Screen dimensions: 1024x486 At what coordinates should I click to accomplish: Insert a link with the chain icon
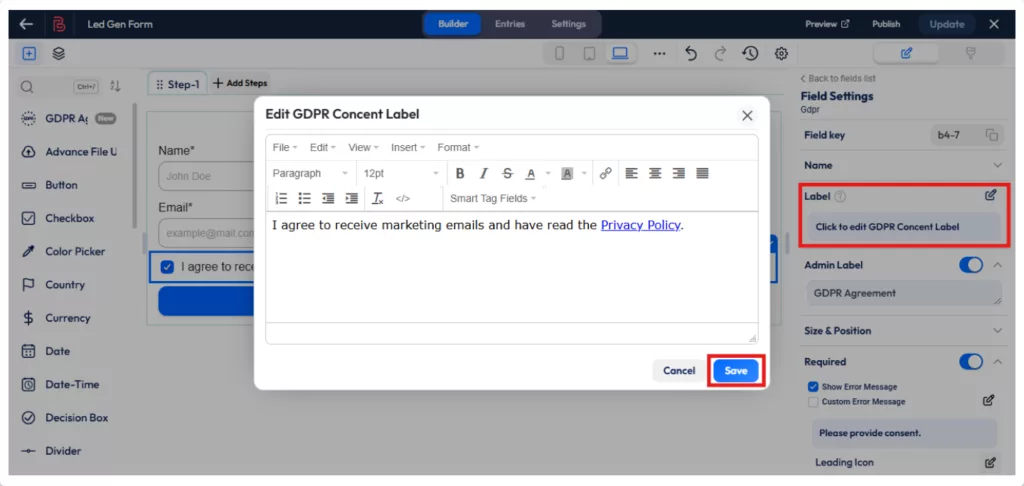point(605,173)
